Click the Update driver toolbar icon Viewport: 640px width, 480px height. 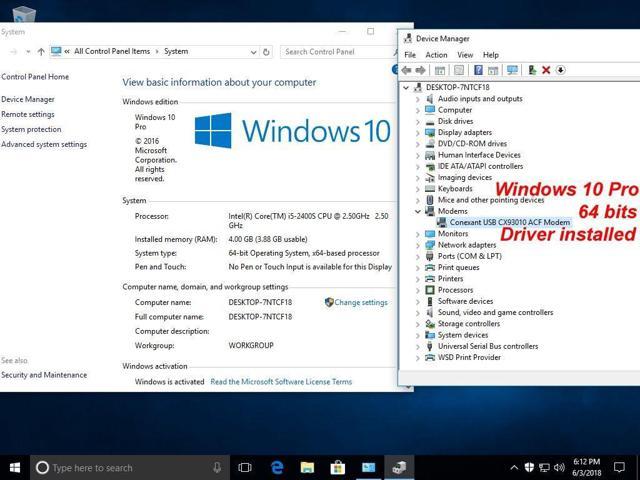click(532, 70)
